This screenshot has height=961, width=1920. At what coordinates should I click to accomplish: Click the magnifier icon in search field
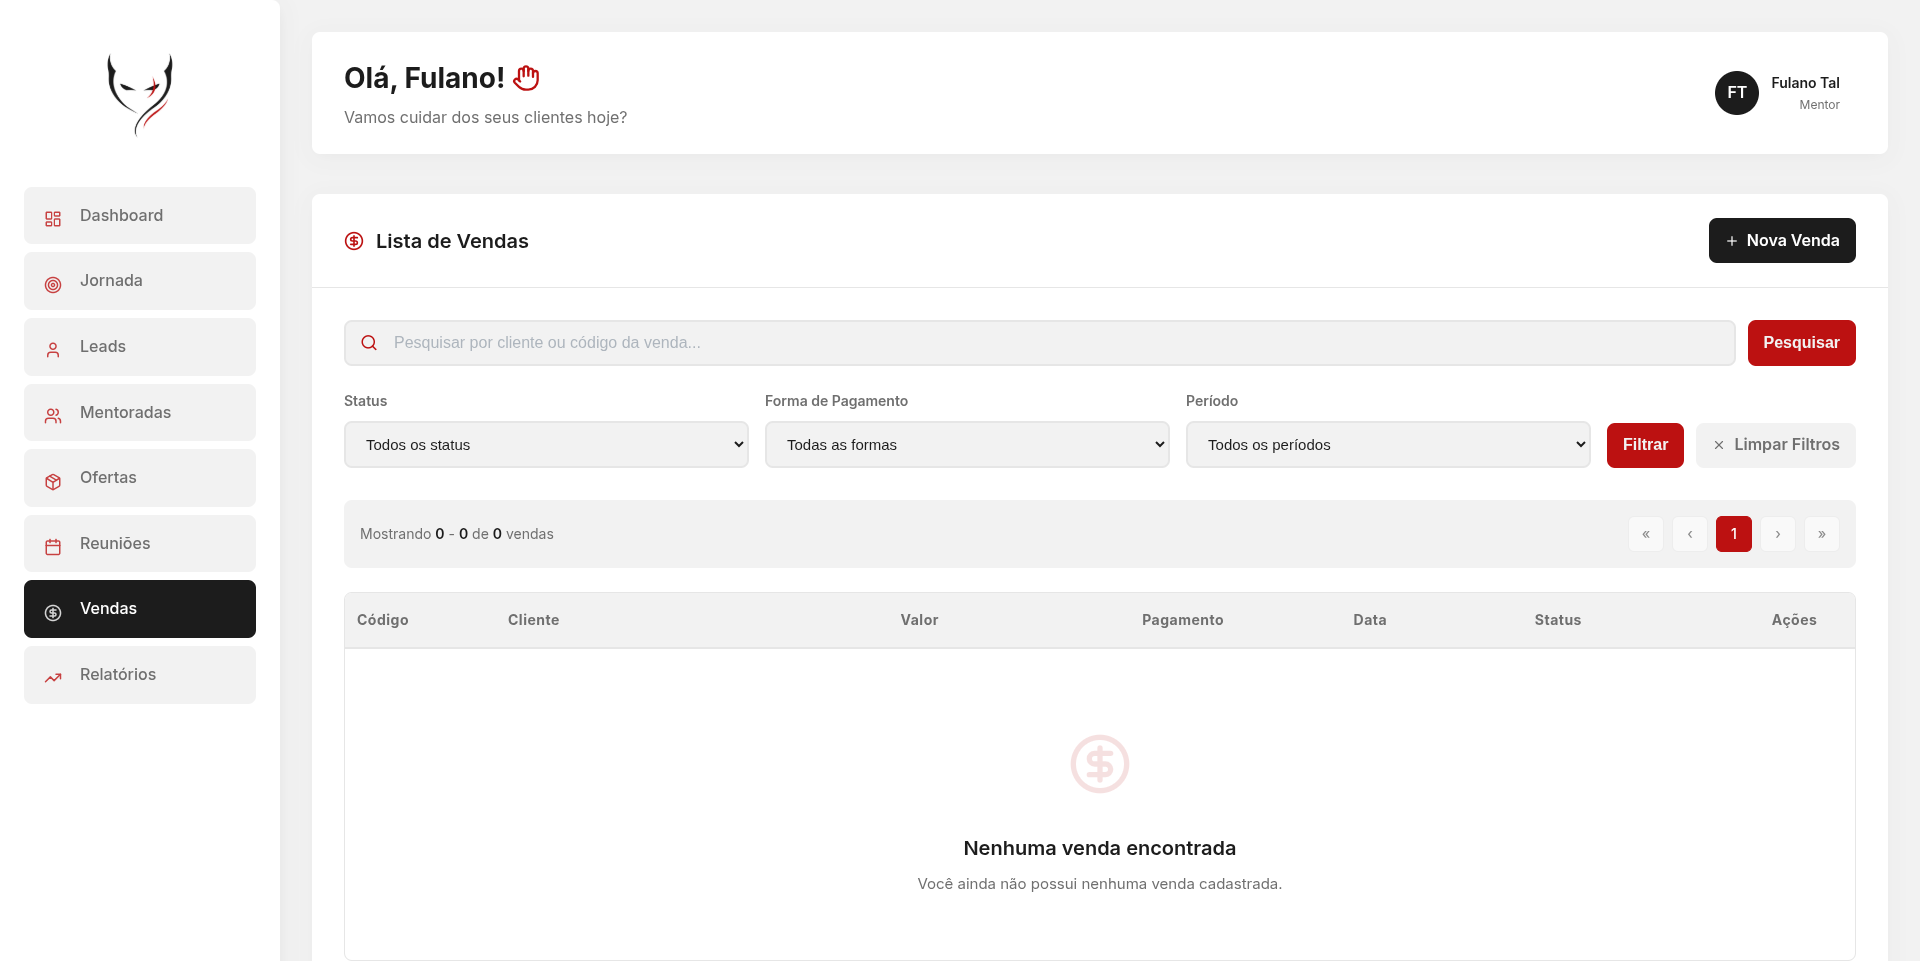369,343
